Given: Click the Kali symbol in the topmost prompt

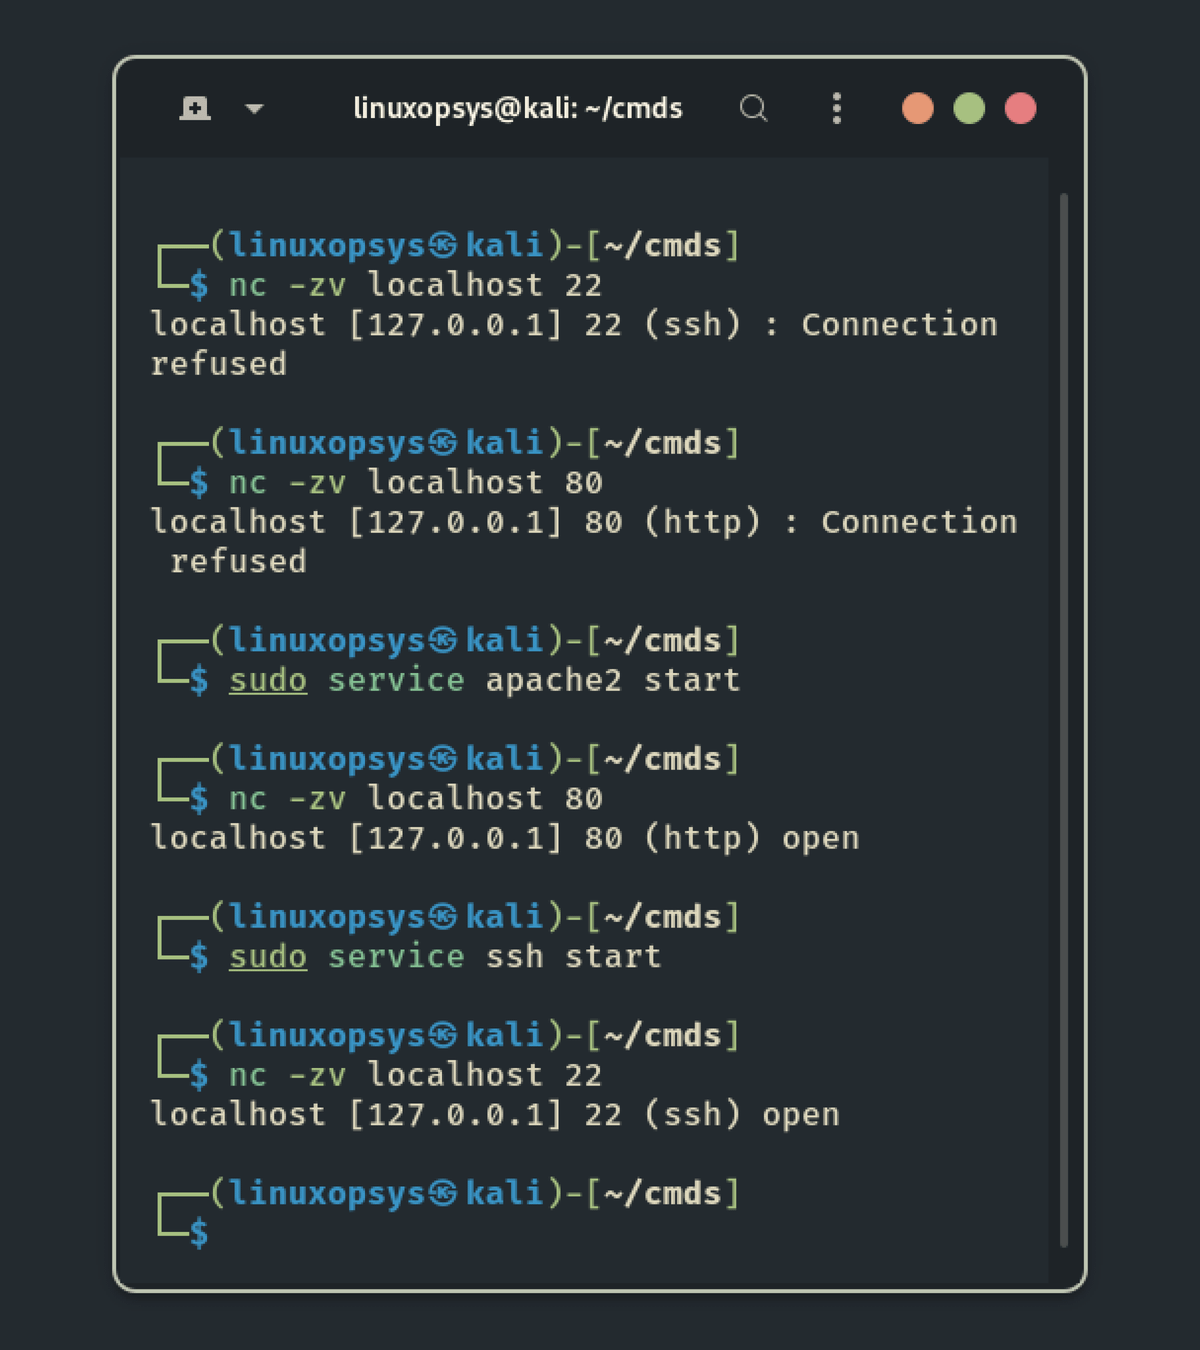Looking at the screenshot, I should [443, 245].
